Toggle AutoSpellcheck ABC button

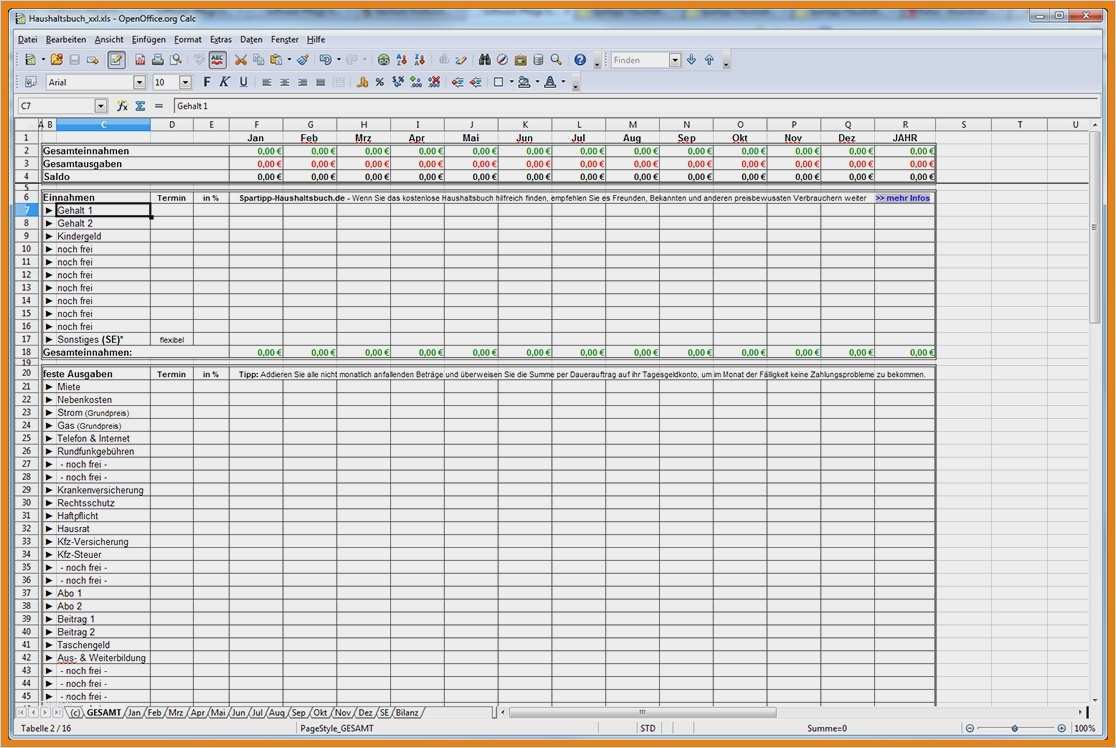point(217,60)
